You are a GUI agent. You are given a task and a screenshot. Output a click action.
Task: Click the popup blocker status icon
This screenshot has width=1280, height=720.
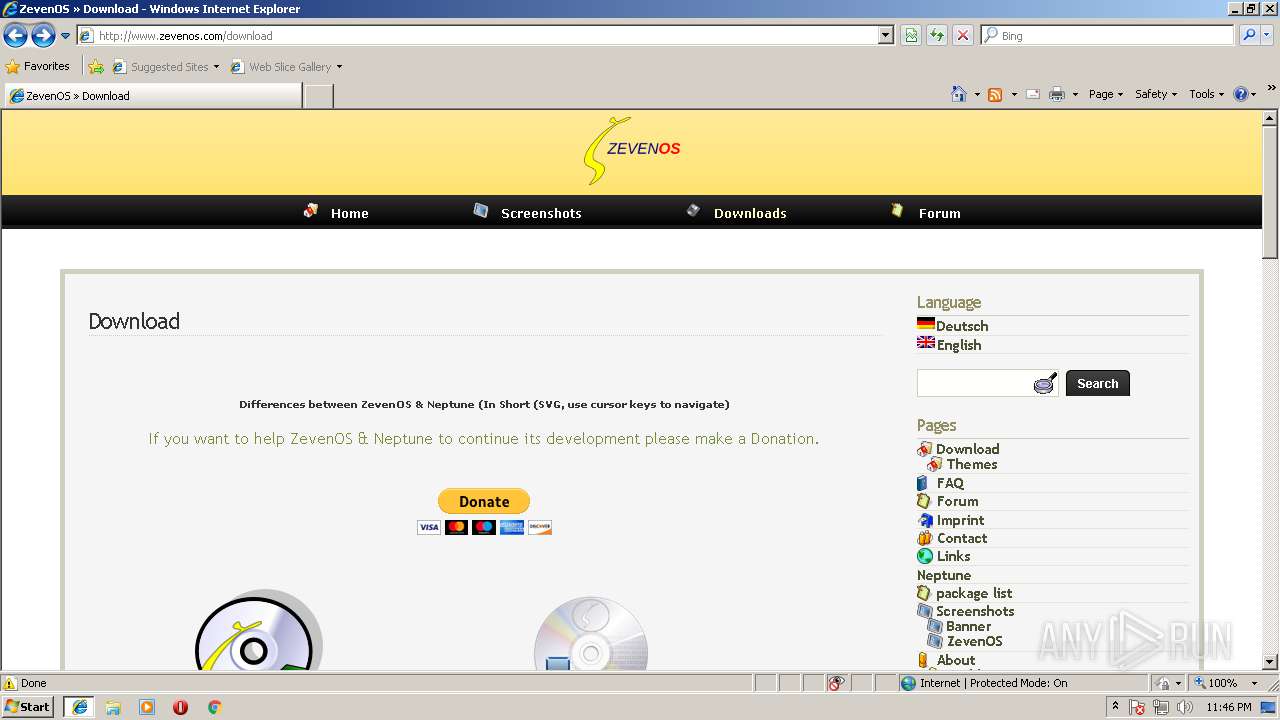pyautogui.click(x=836, y=683)
